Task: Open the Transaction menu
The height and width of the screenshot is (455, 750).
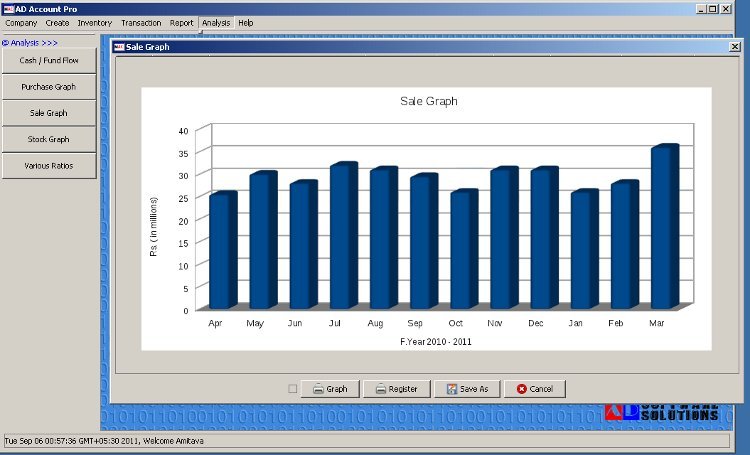Action: point(141,23)
